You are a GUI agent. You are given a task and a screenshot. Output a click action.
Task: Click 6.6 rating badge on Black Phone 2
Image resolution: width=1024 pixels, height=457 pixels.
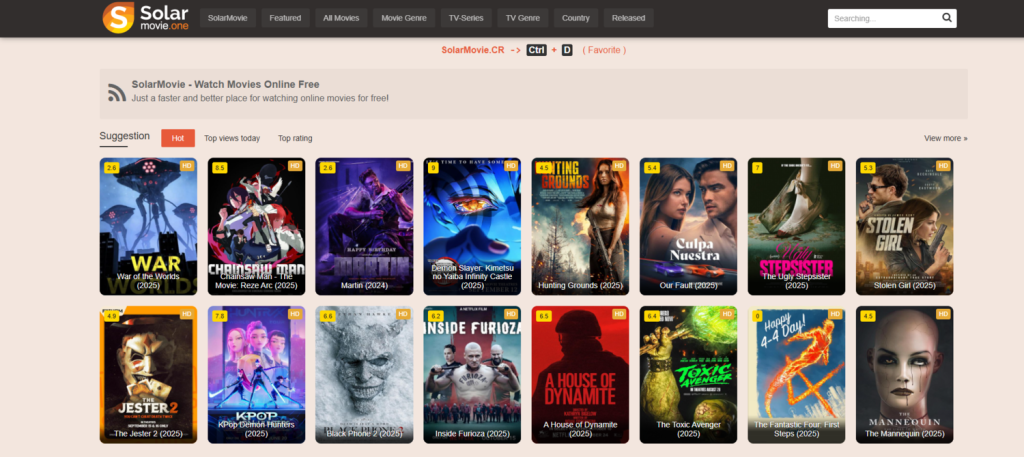(328, 317)
